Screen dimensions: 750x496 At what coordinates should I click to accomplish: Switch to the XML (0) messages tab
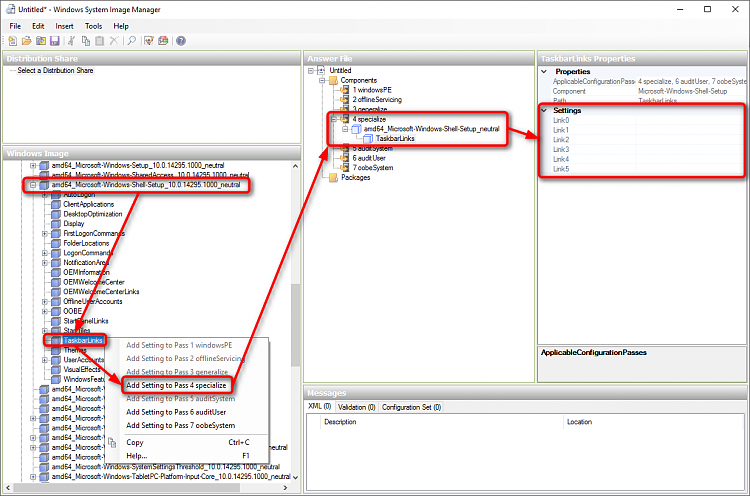tap(320, 407)
